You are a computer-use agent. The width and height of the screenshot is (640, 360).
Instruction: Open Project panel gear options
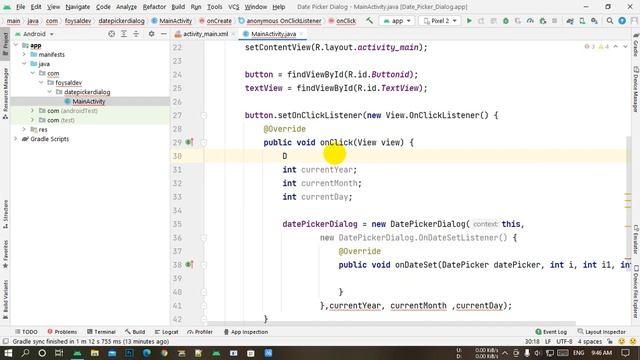tap(151, 34)
